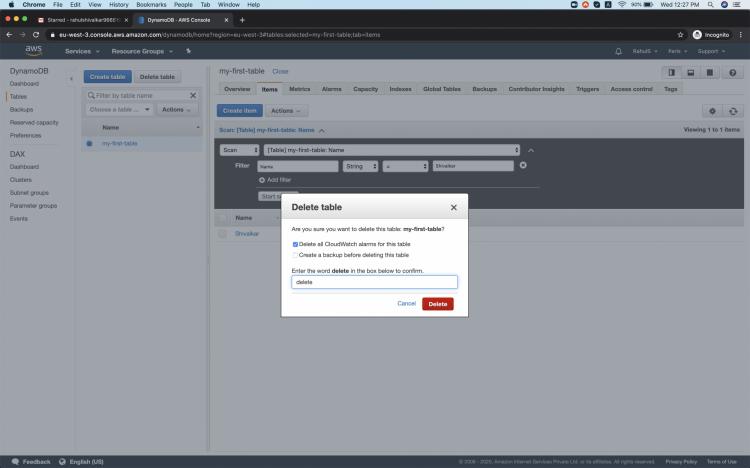This screenshot has width=750, height=468.
Task: Open Bookmarks in the Chrome menu bar
Action: (150, 5)
